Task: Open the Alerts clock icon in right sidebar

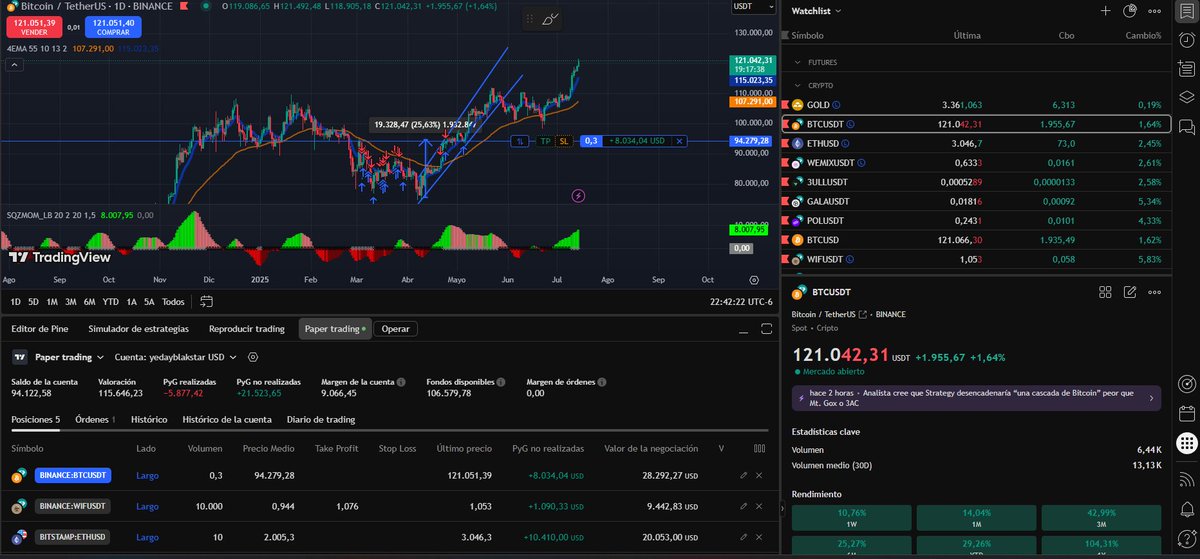Action: (1186, 41)
